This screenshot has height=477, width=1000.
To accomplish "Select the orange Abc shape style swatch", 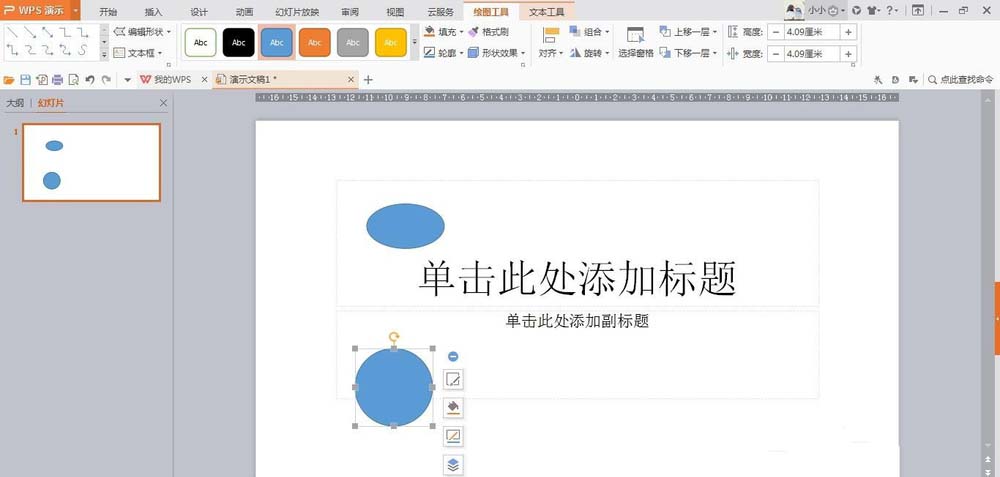I will point(315,43).
